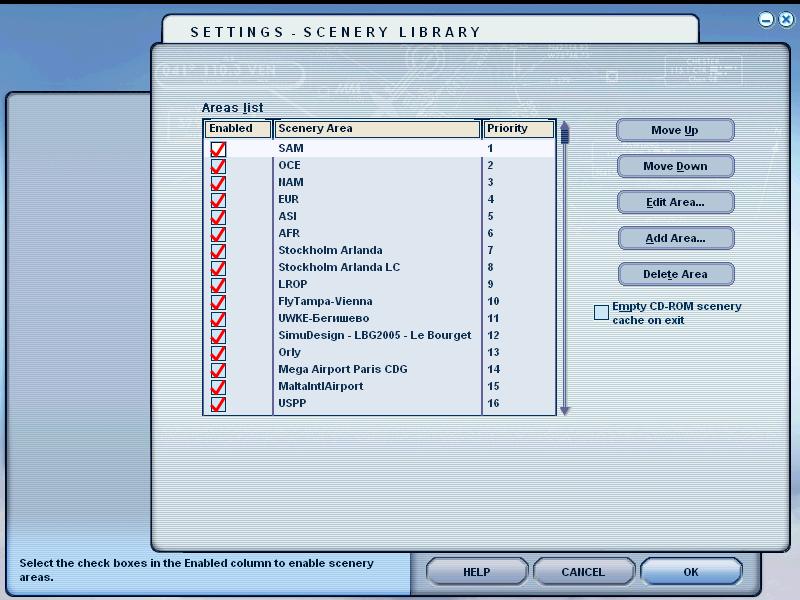Select the FlyTampa-Vienna scenery name
This screenshot has width=800, height=600.
click(325, 301)
